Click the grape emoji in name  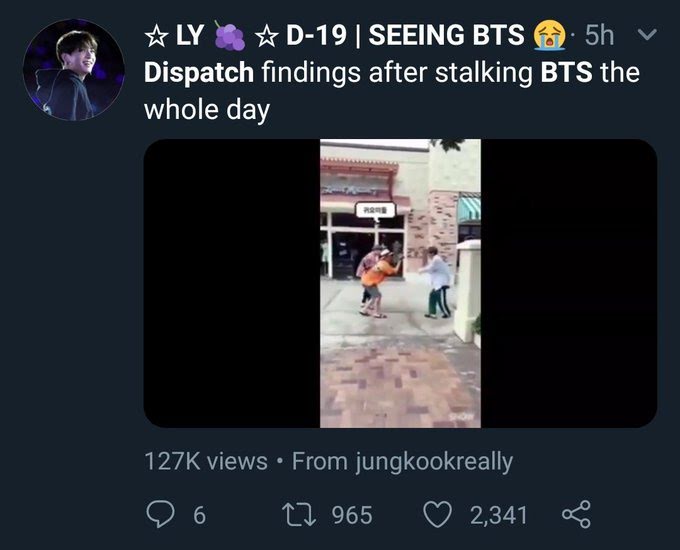[x=229, y=36]
